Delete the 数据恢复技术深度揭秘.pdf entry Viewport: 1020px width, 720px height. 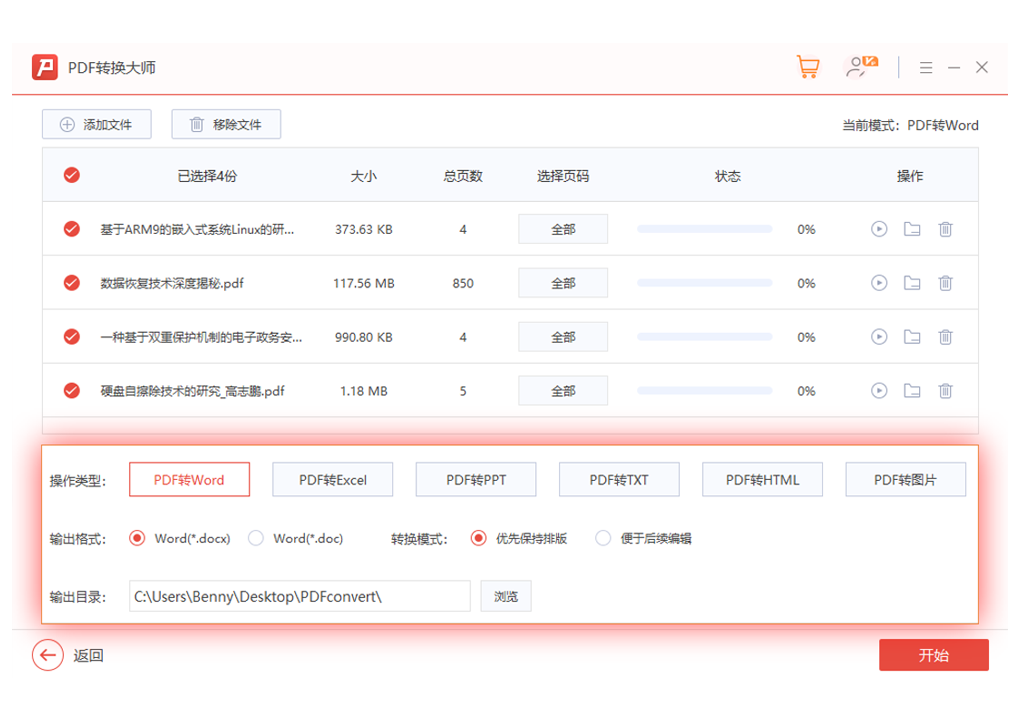(945, 283)
